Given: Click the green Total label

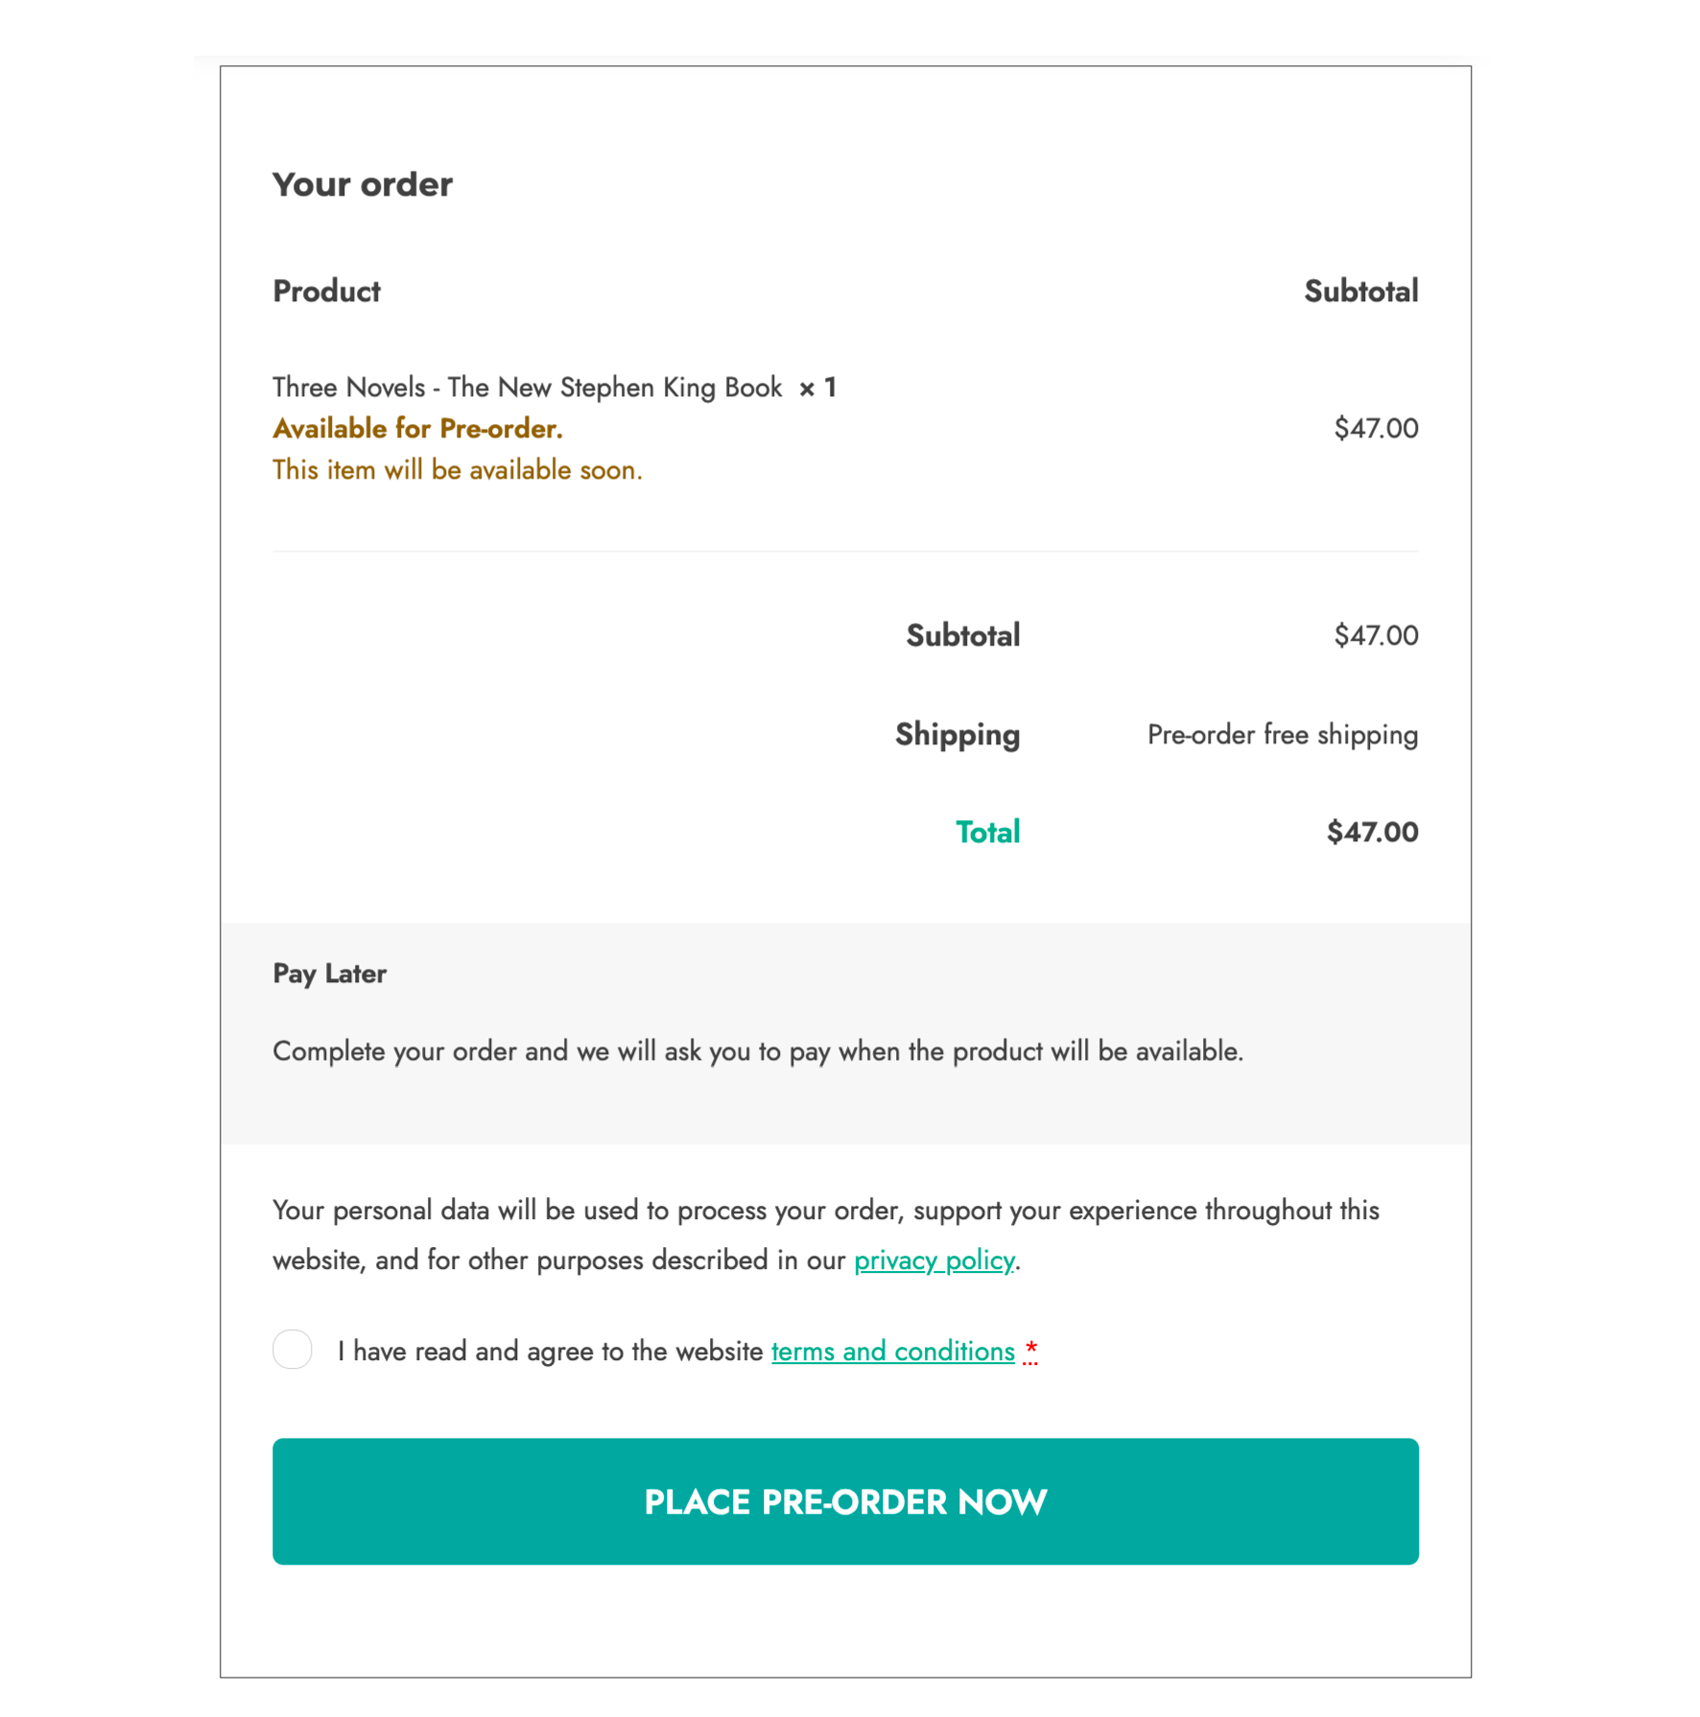Looking at the screenshot, I should (987, 832).
